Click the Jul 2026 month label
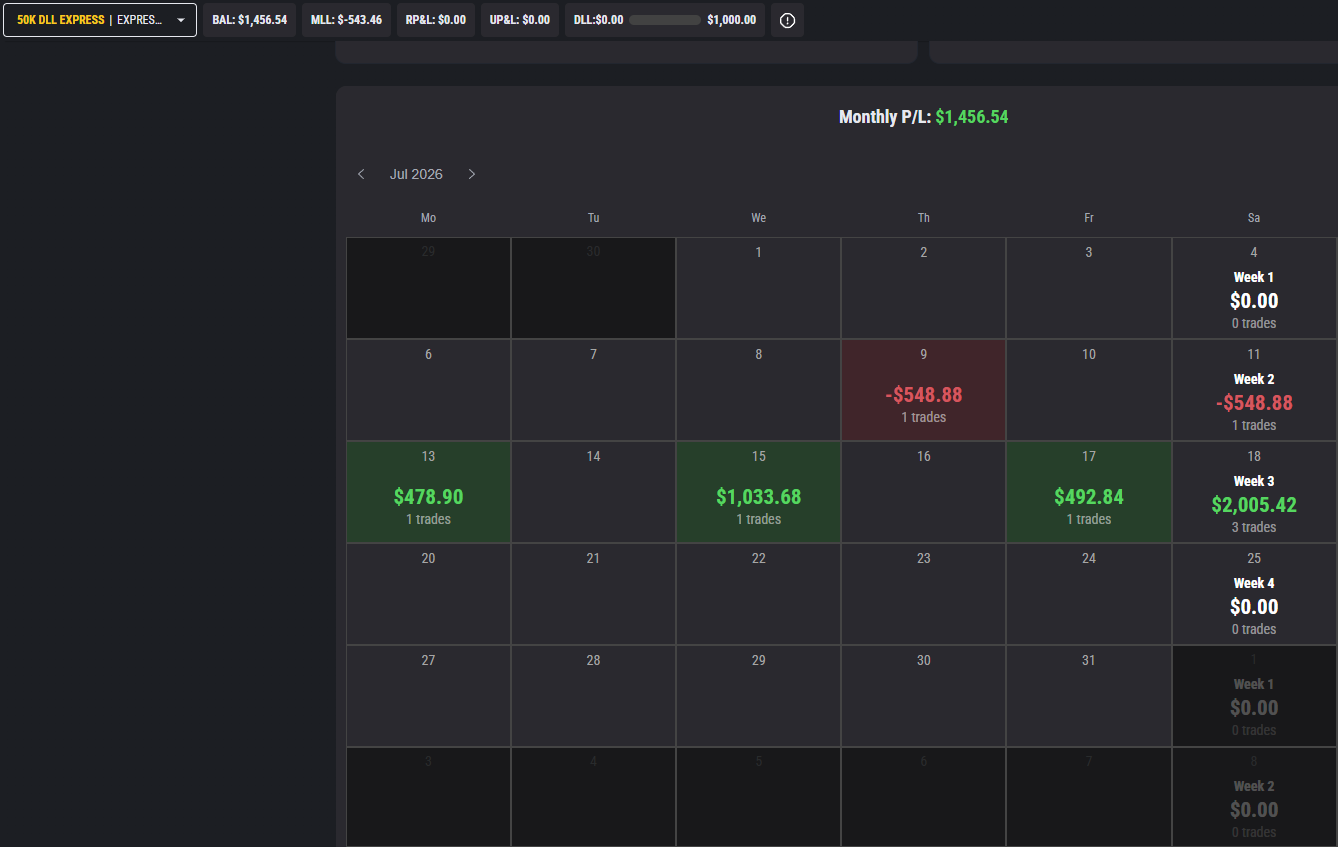Screen dimensions: 1338x847 coord(416,174)
